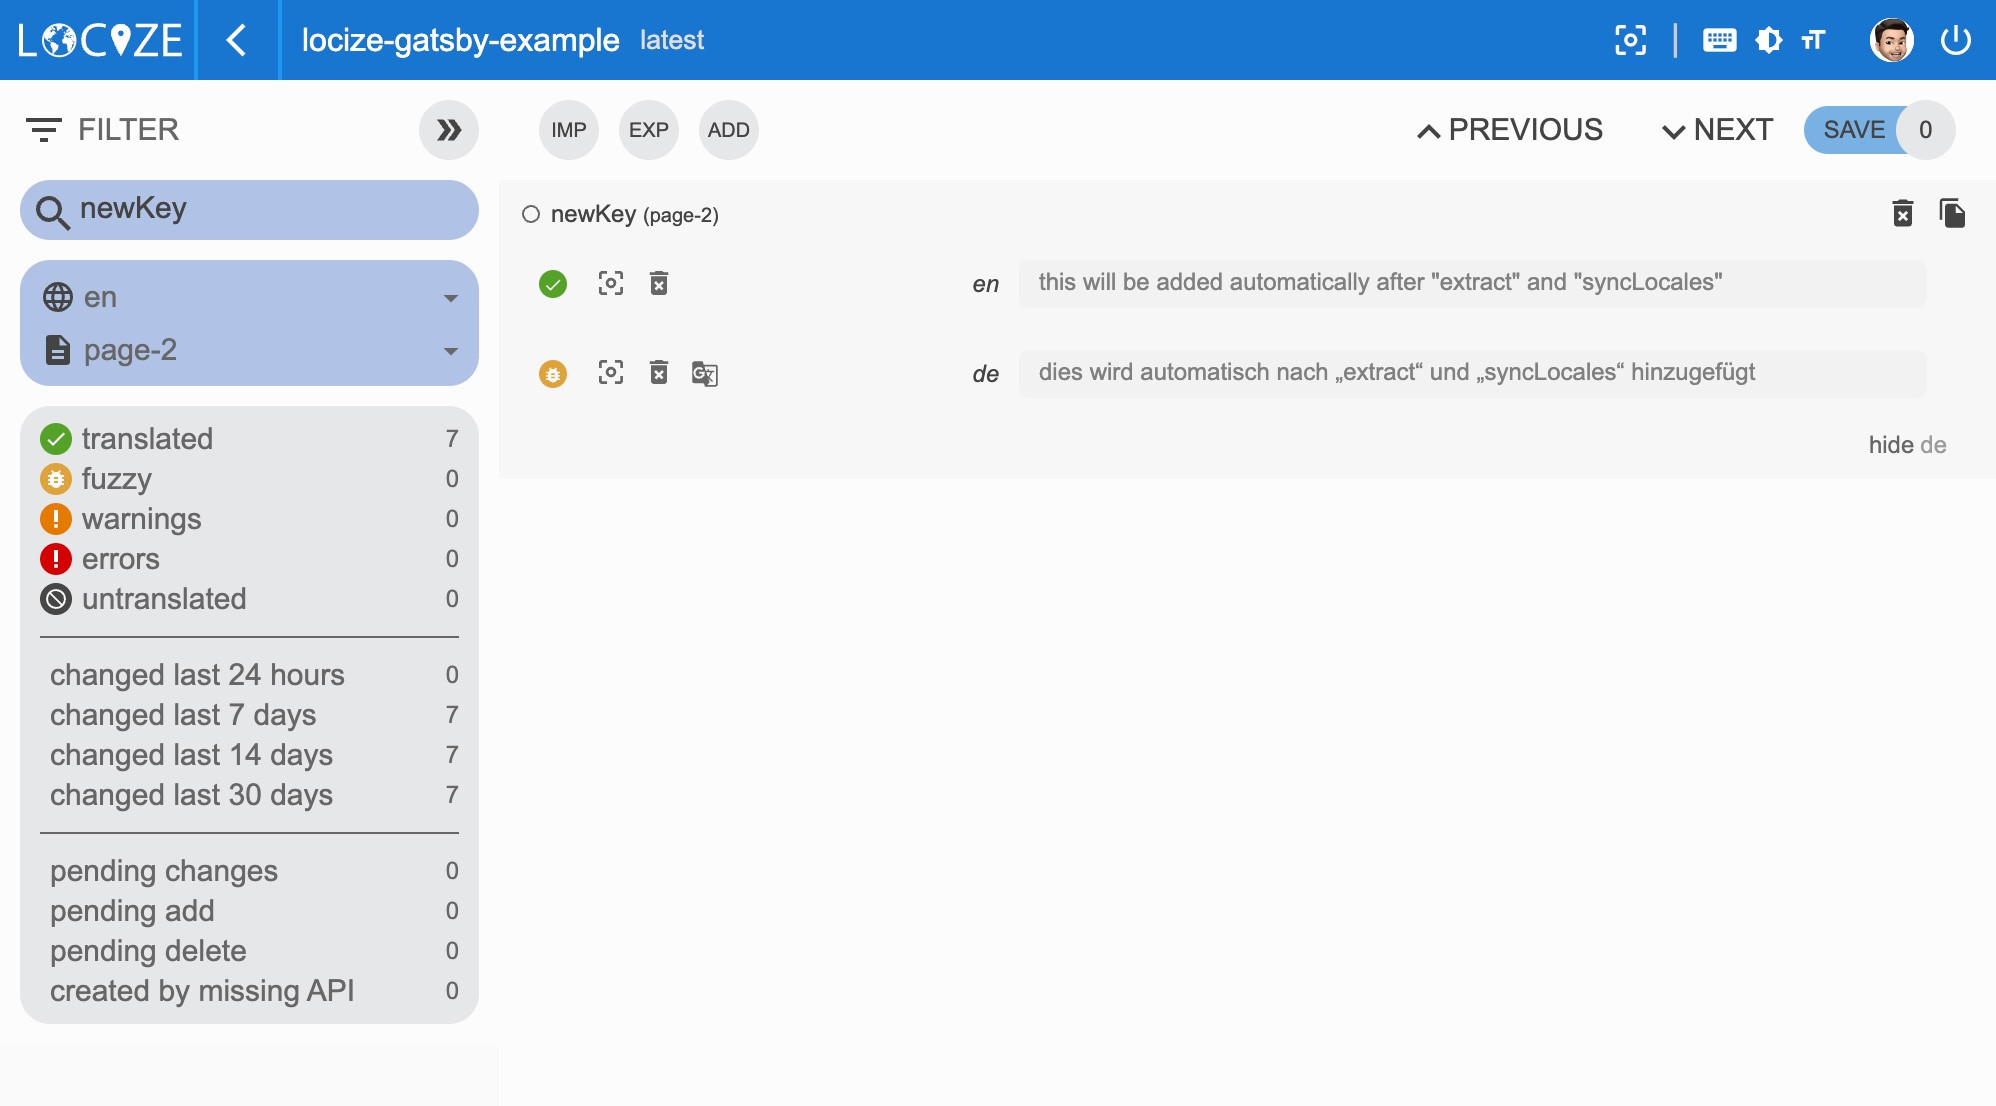Click the ADD button

coord(728,130)
